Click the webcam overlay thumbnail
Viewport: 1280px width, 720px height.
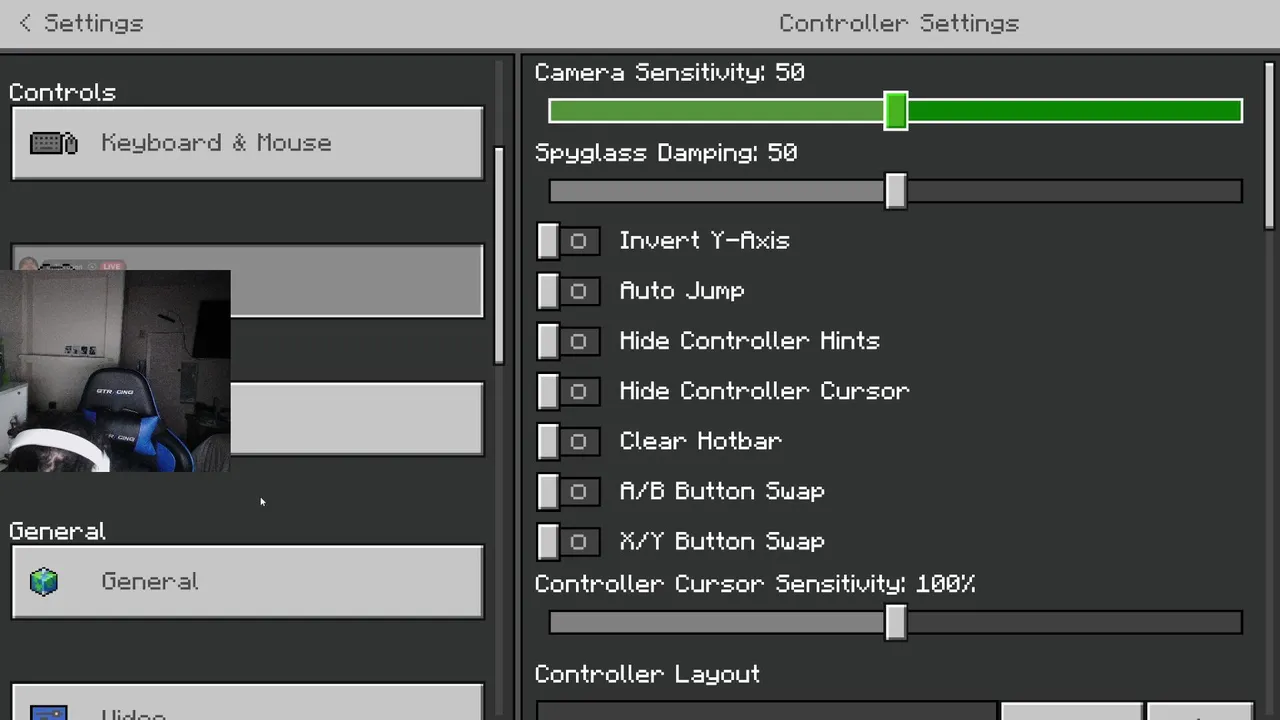[x=115, y=370]
